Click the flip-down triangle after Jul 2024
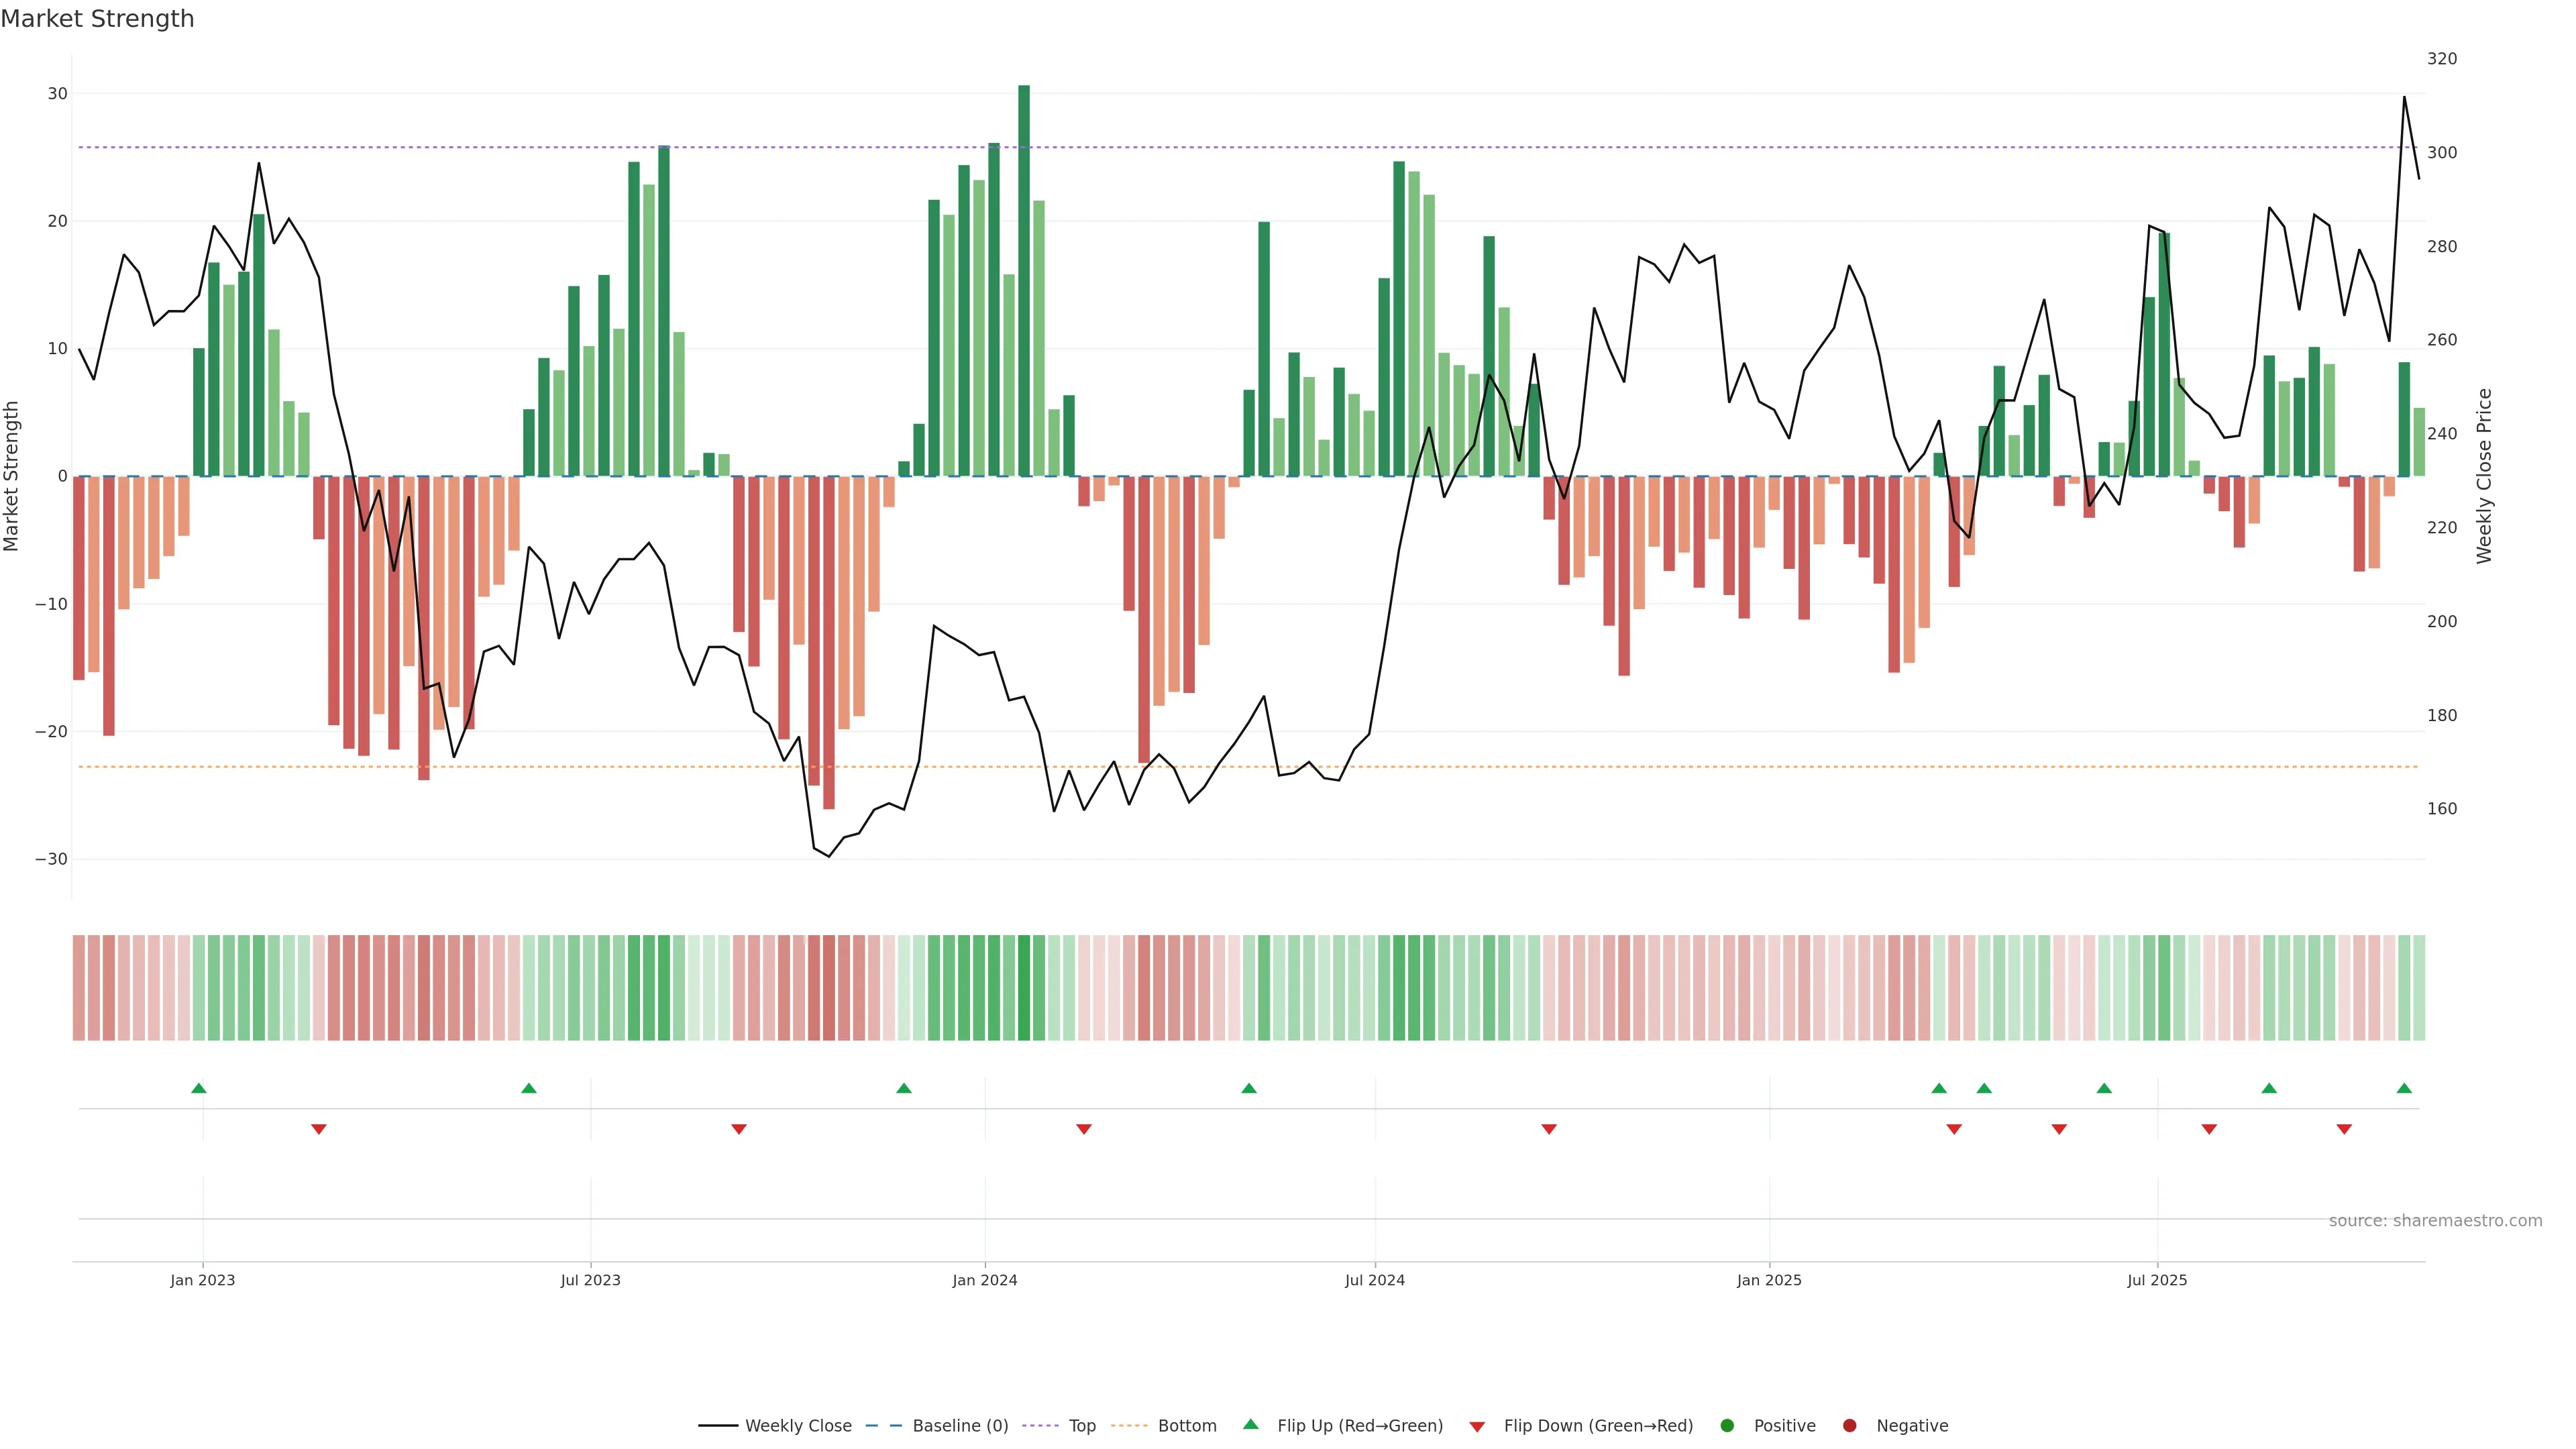 pos(1549,1129)
